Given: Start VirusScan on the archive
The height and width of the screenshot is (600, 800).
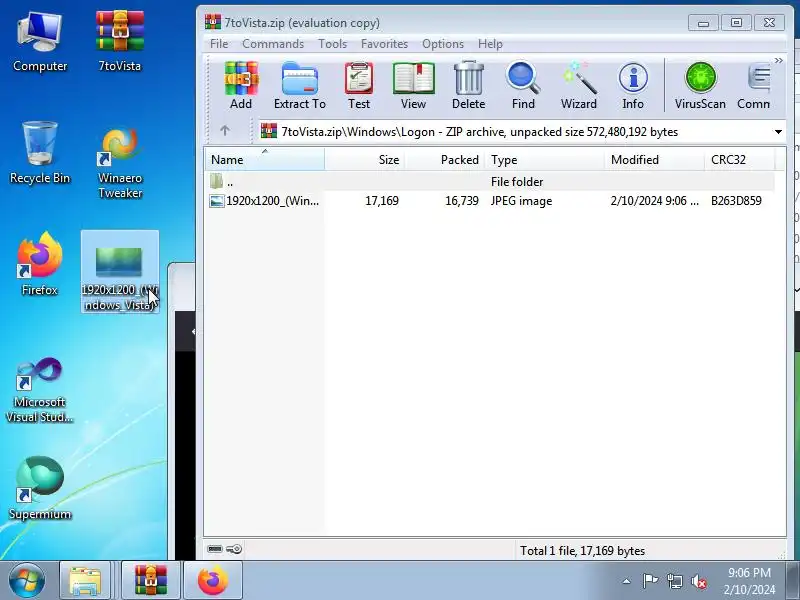Looking at the screenshot, I should tap(700, 85).
